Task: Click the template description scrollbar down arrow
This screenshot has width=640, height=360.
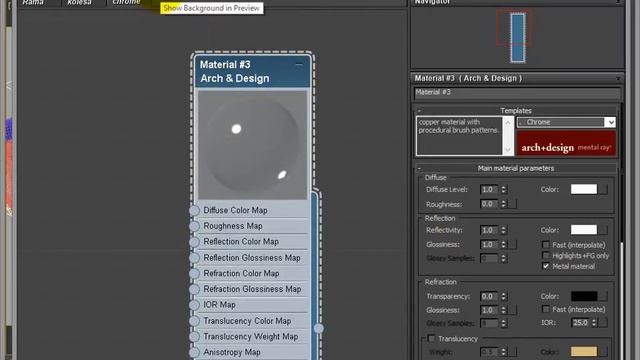Action: (508, 150)
